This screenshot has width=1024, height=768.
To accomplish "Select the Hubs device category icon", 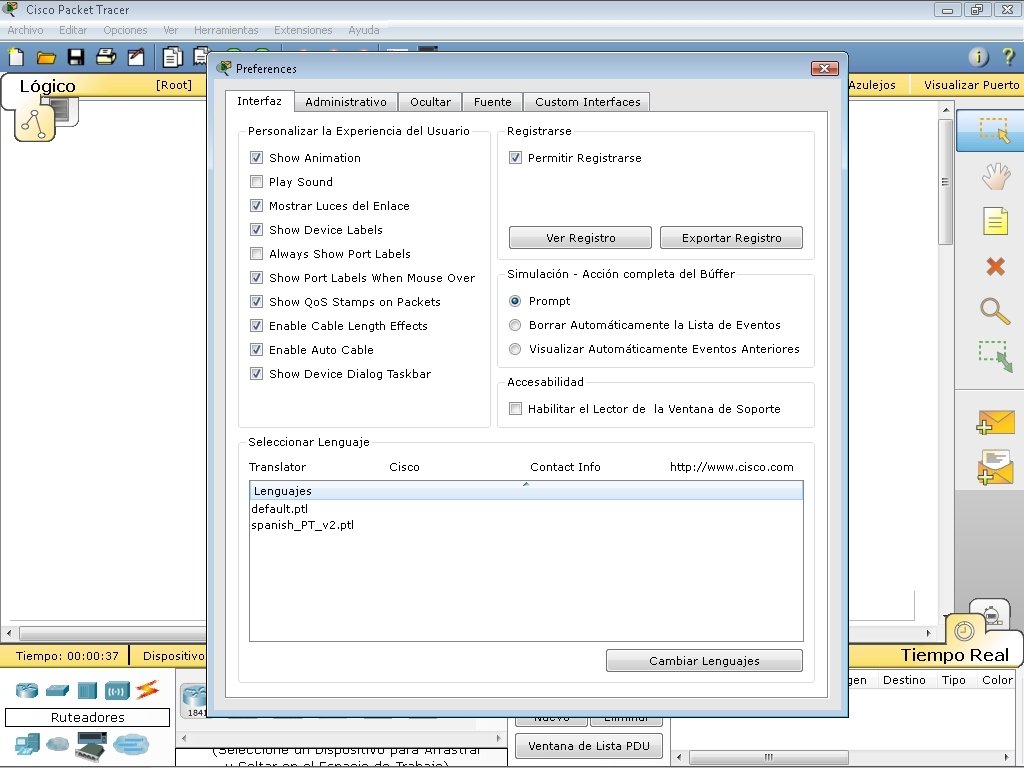I will tap(87, 690).
